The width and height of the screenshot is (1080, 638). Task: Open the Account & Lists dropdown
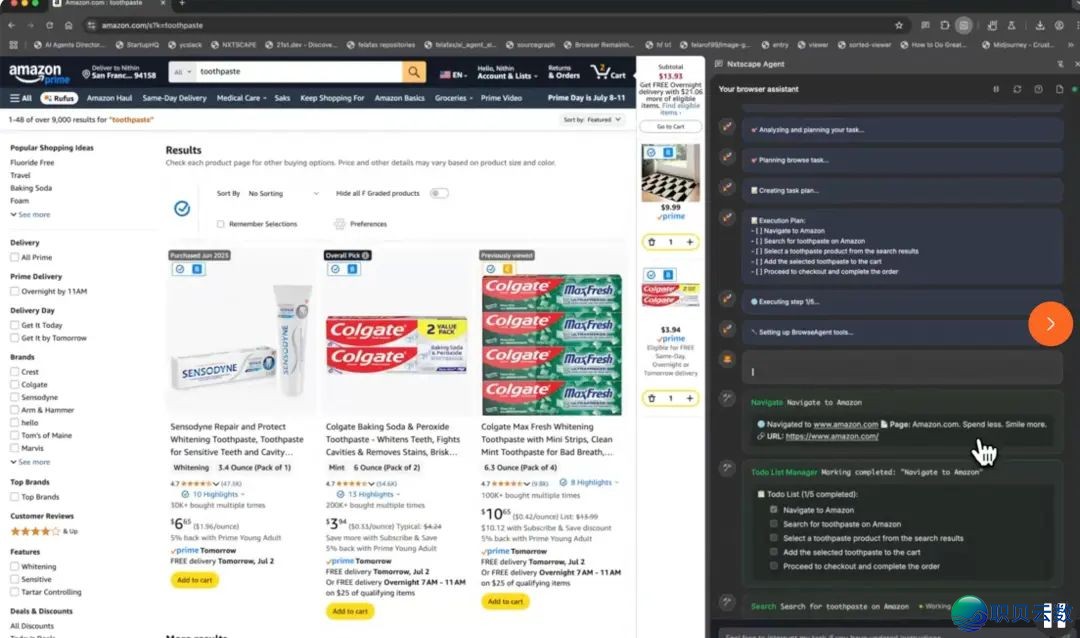[507, 72]
